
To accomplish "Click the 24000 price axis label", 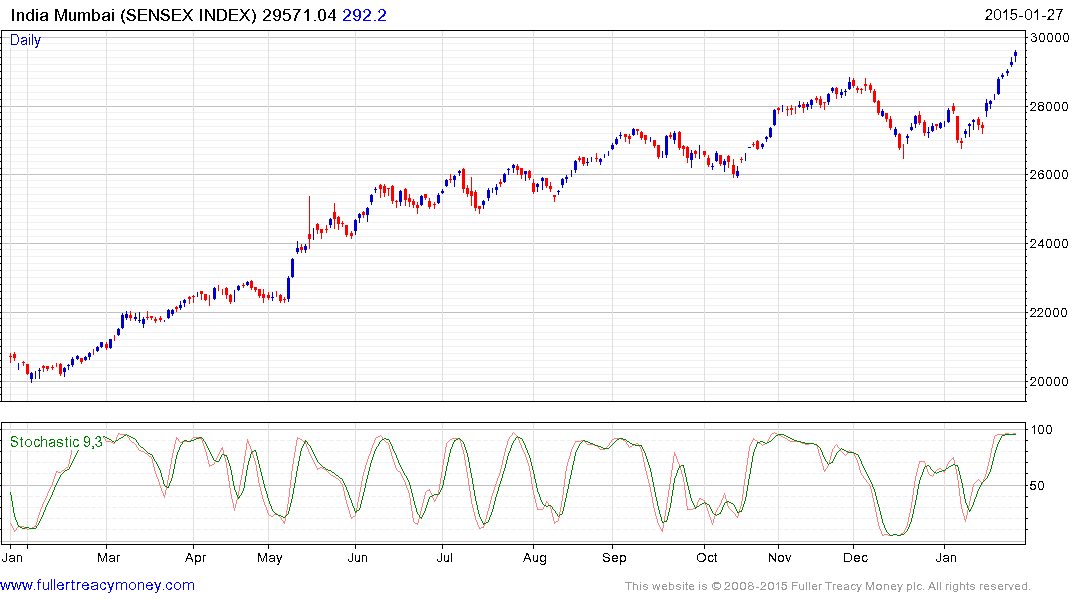I will pos(1049,243).
